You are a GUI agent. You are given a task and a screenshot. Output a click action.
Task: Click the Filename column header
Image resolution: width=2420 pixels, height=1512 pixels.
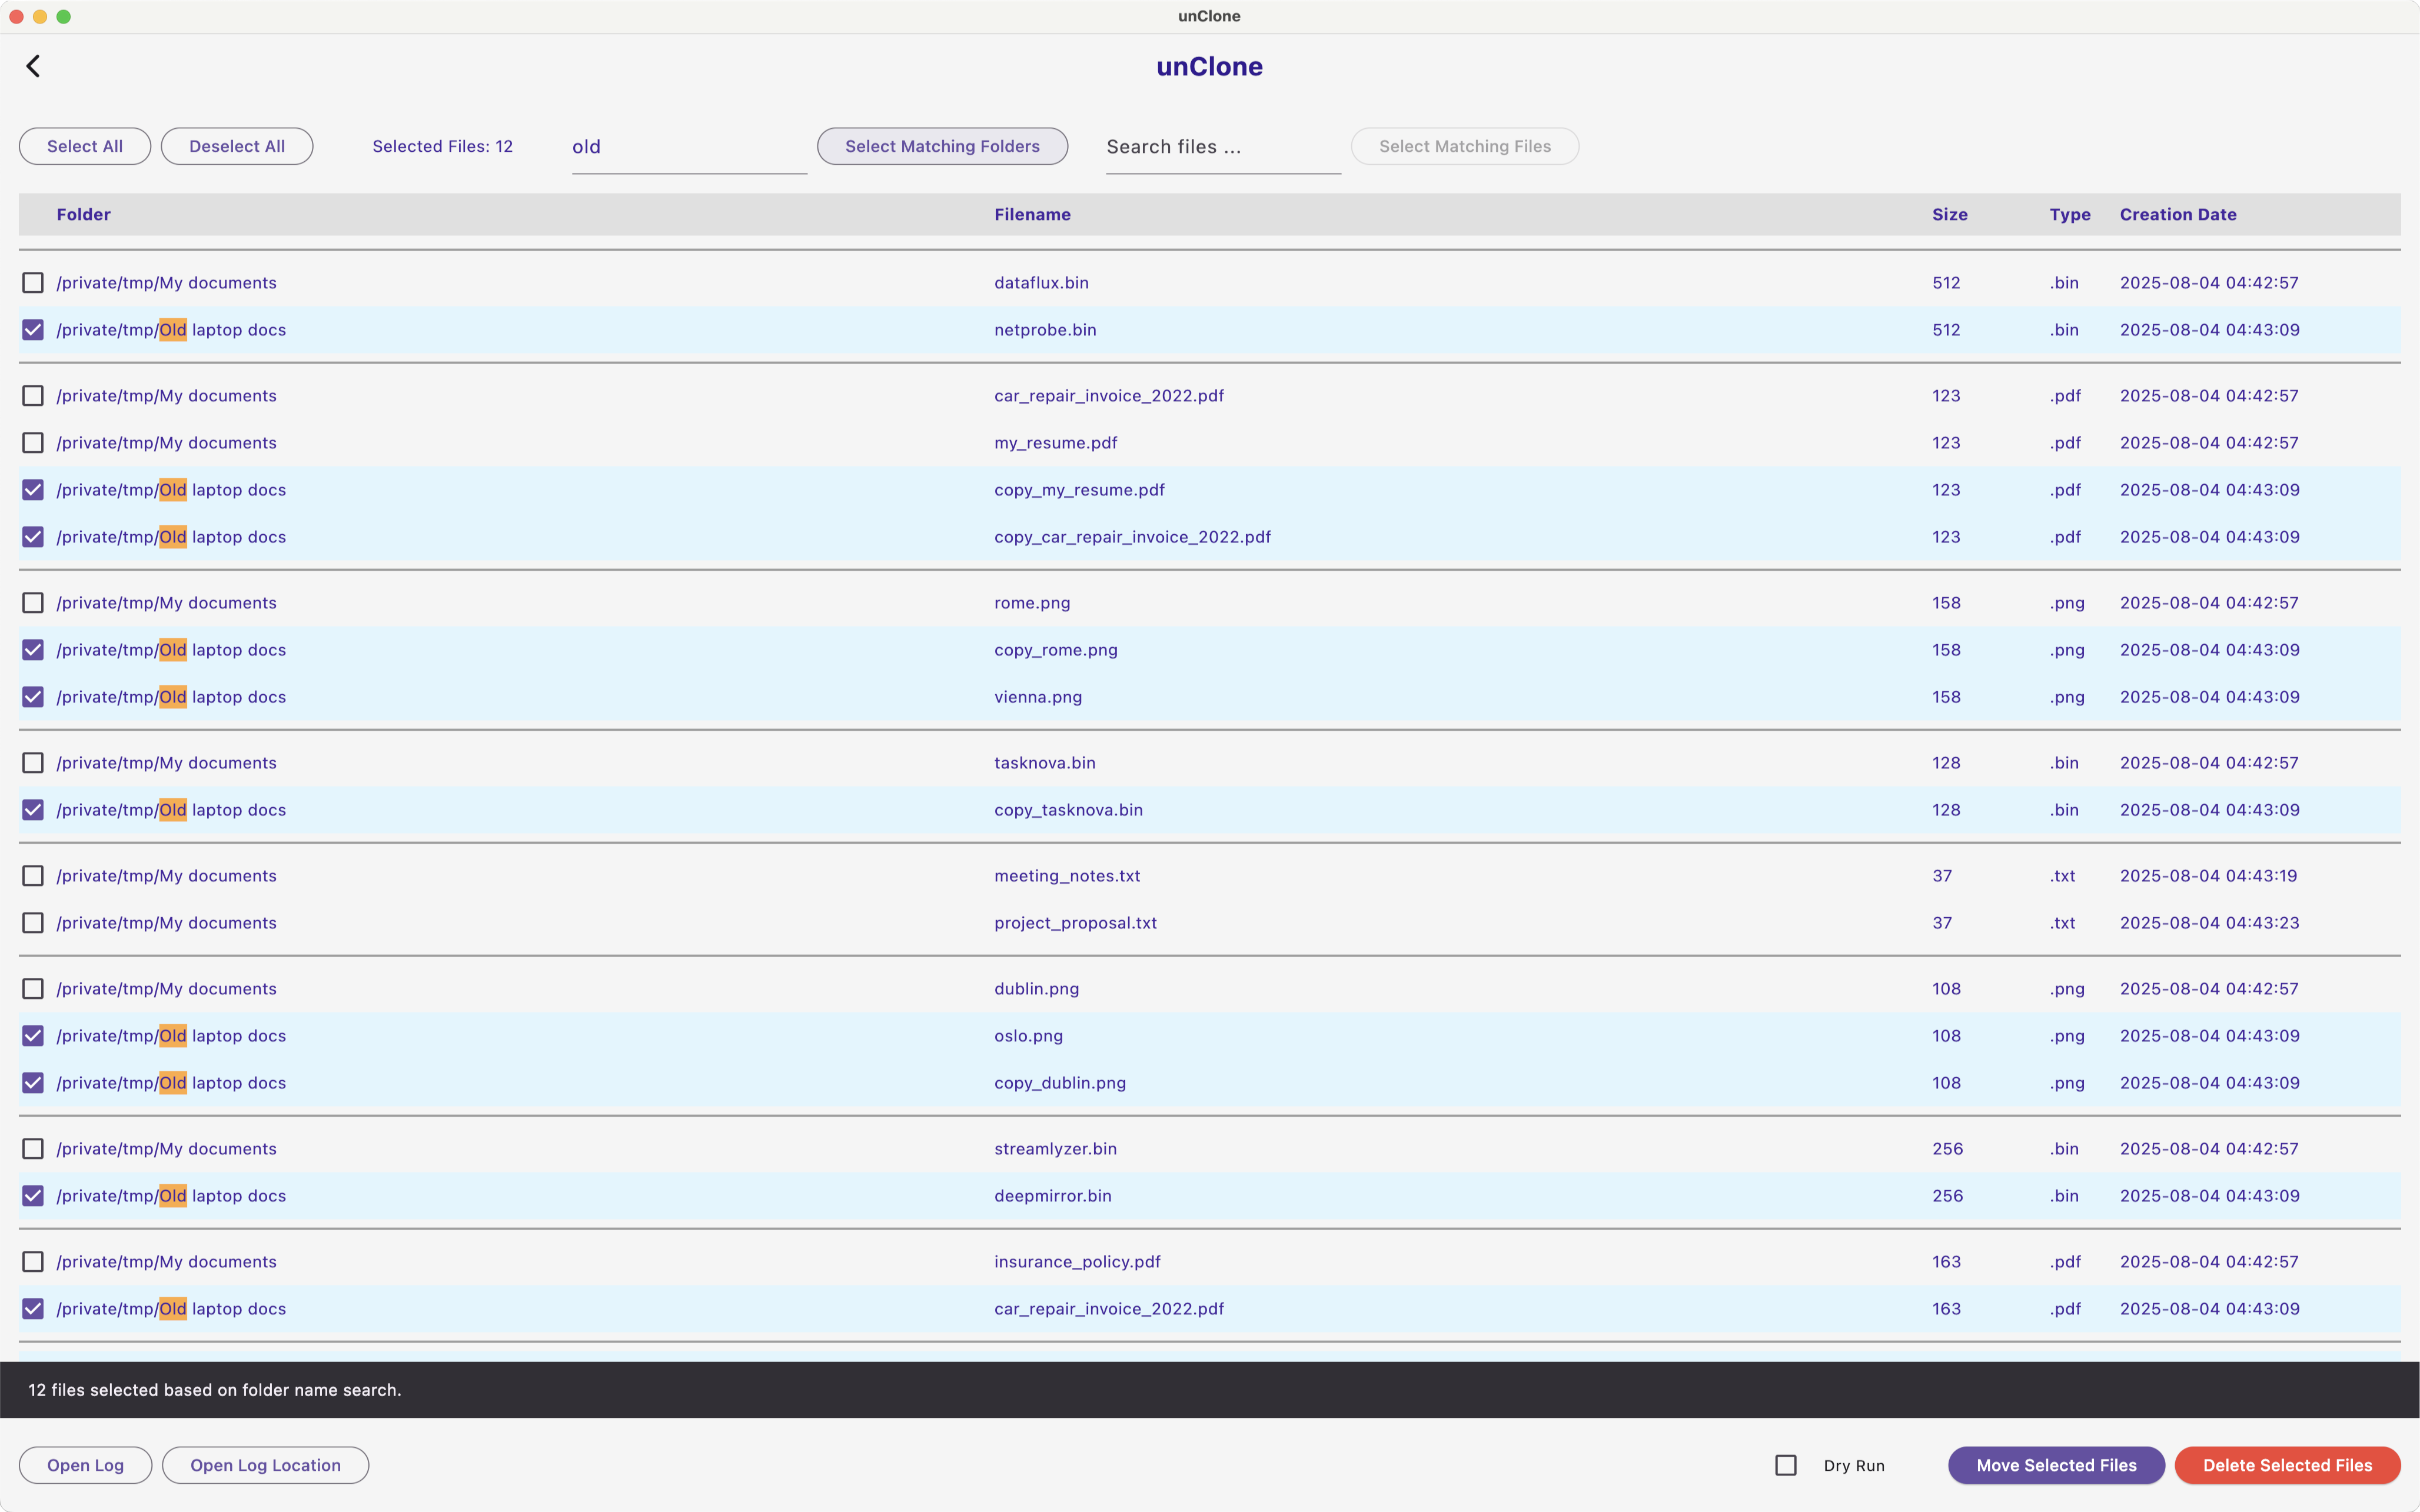click(x=1032, y=214)
